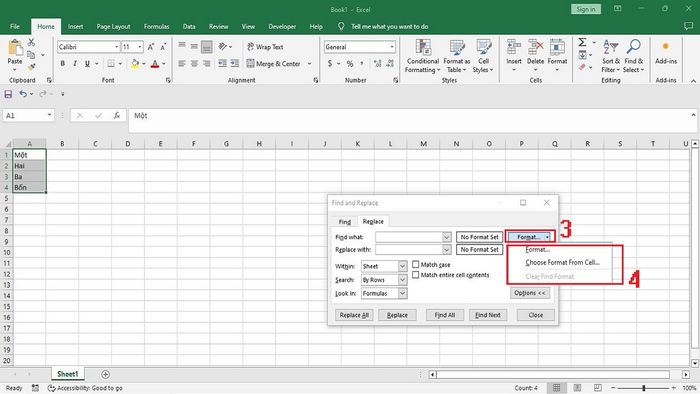Click the Format cells icon in ribbon
The image size is (700, 394).
(x=557, y=47)
